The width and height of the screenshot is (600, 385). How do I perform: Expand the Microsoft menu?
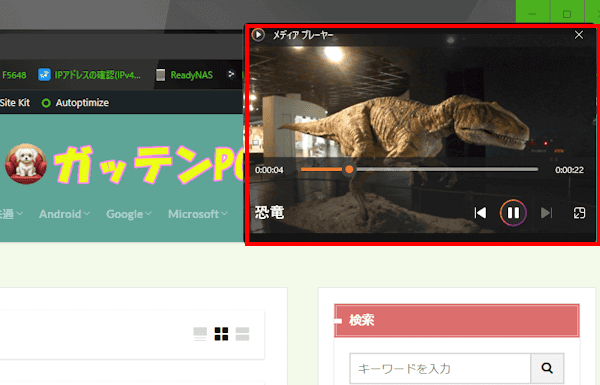coord(197,214)
